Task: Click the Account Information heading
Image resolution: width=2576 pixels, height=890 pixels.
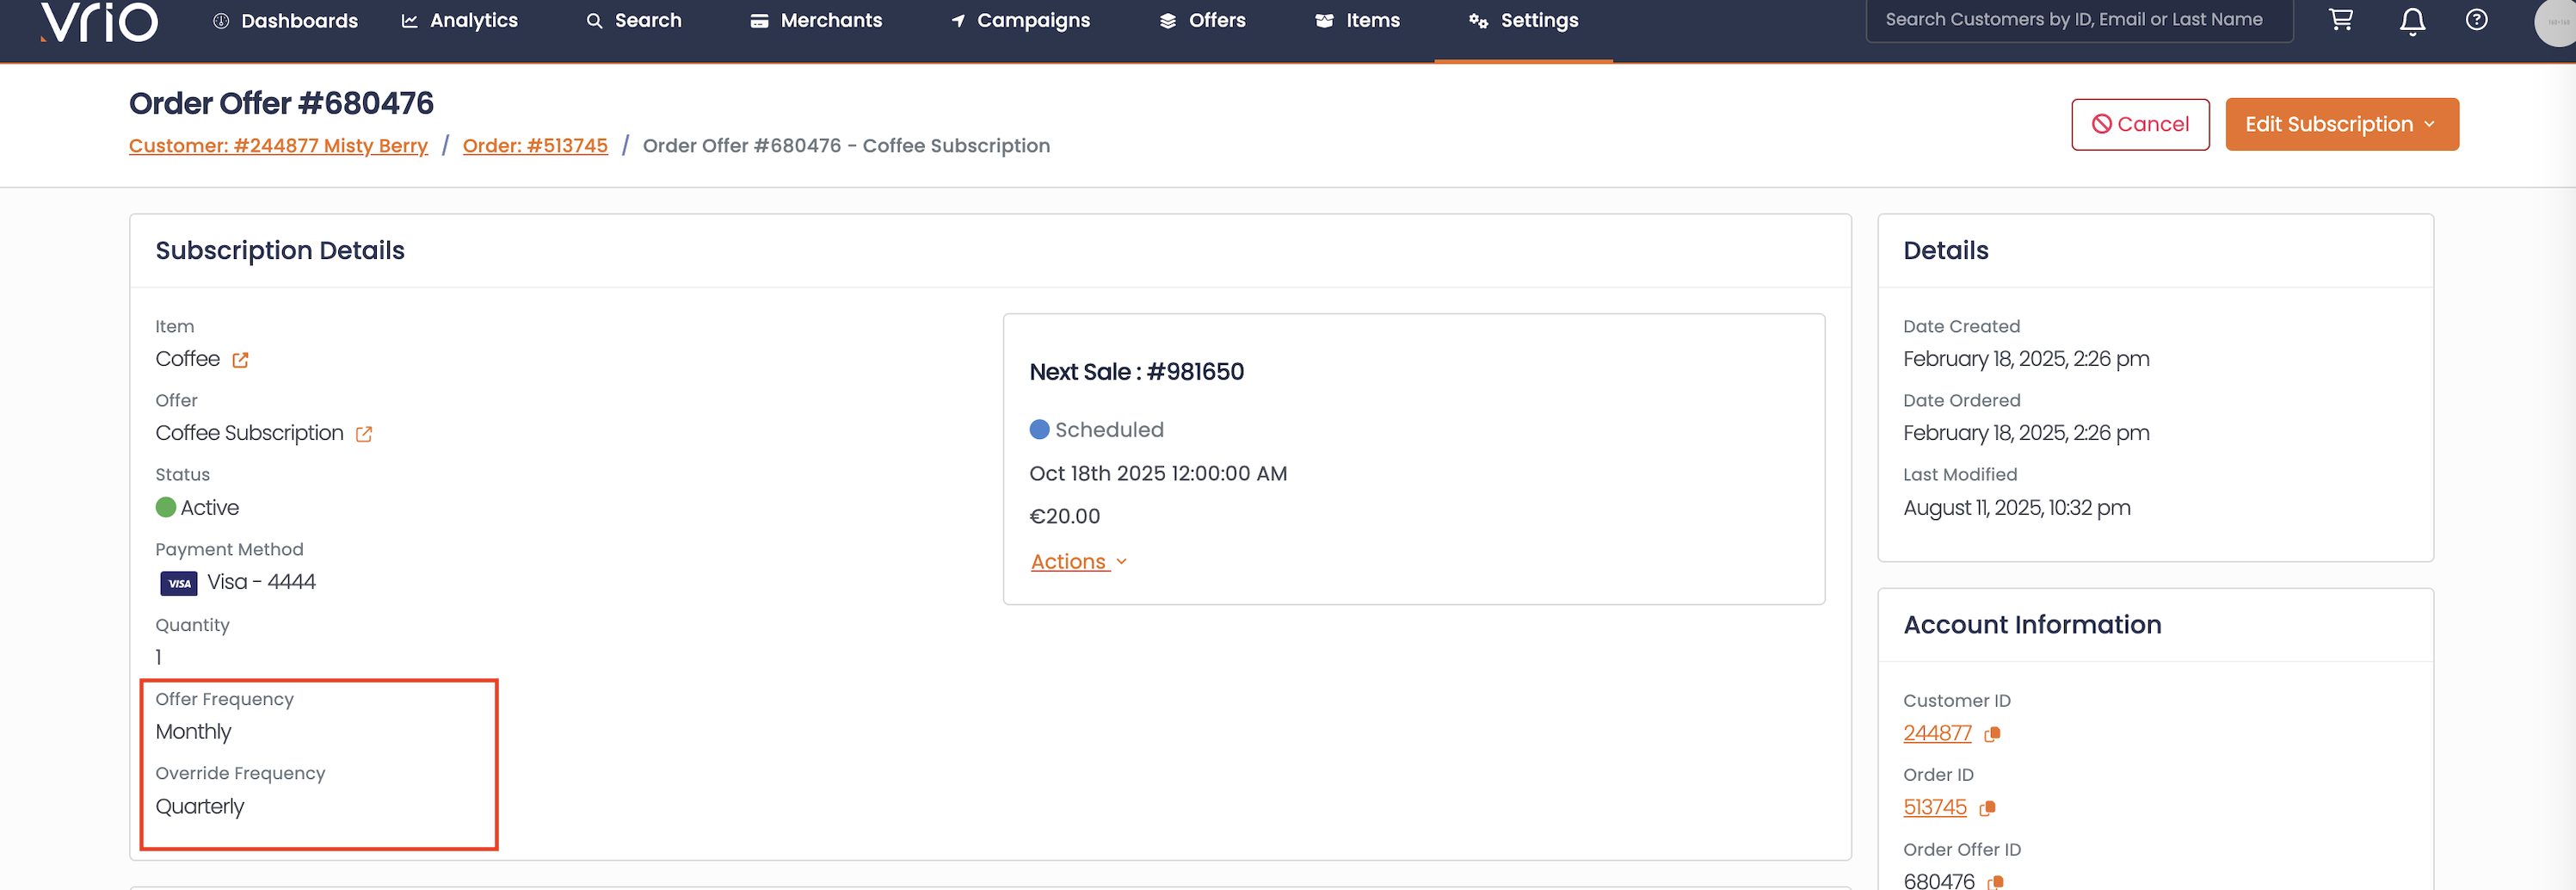Action: [2032, 625]
